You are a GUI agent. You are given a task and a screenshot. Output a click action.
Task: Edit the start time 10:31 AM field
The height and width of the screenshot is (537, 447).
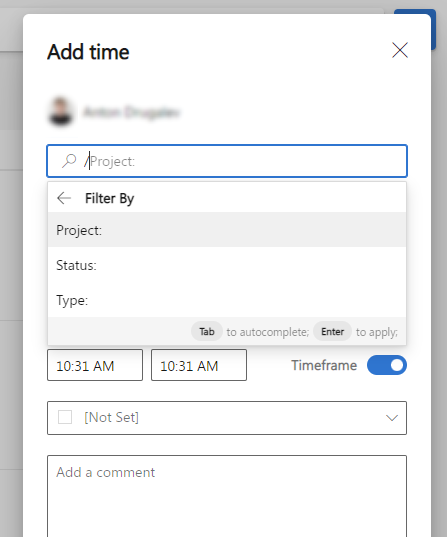[x=95, y=365]
